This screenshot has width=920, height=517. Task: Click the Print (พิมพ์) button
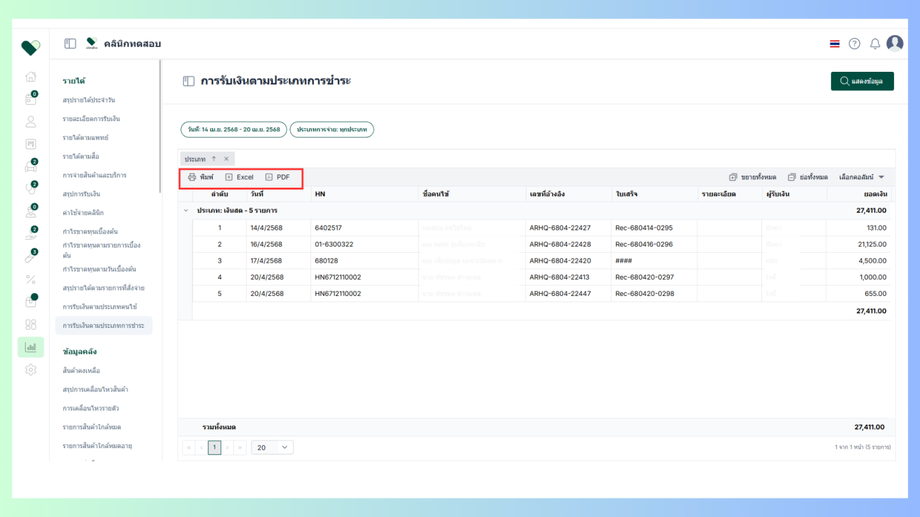pos(201,177)
